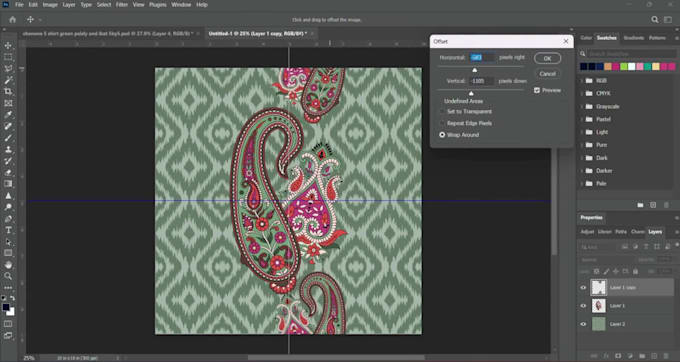Open the Image menu
Screen dimensions: 680x362
50,5
